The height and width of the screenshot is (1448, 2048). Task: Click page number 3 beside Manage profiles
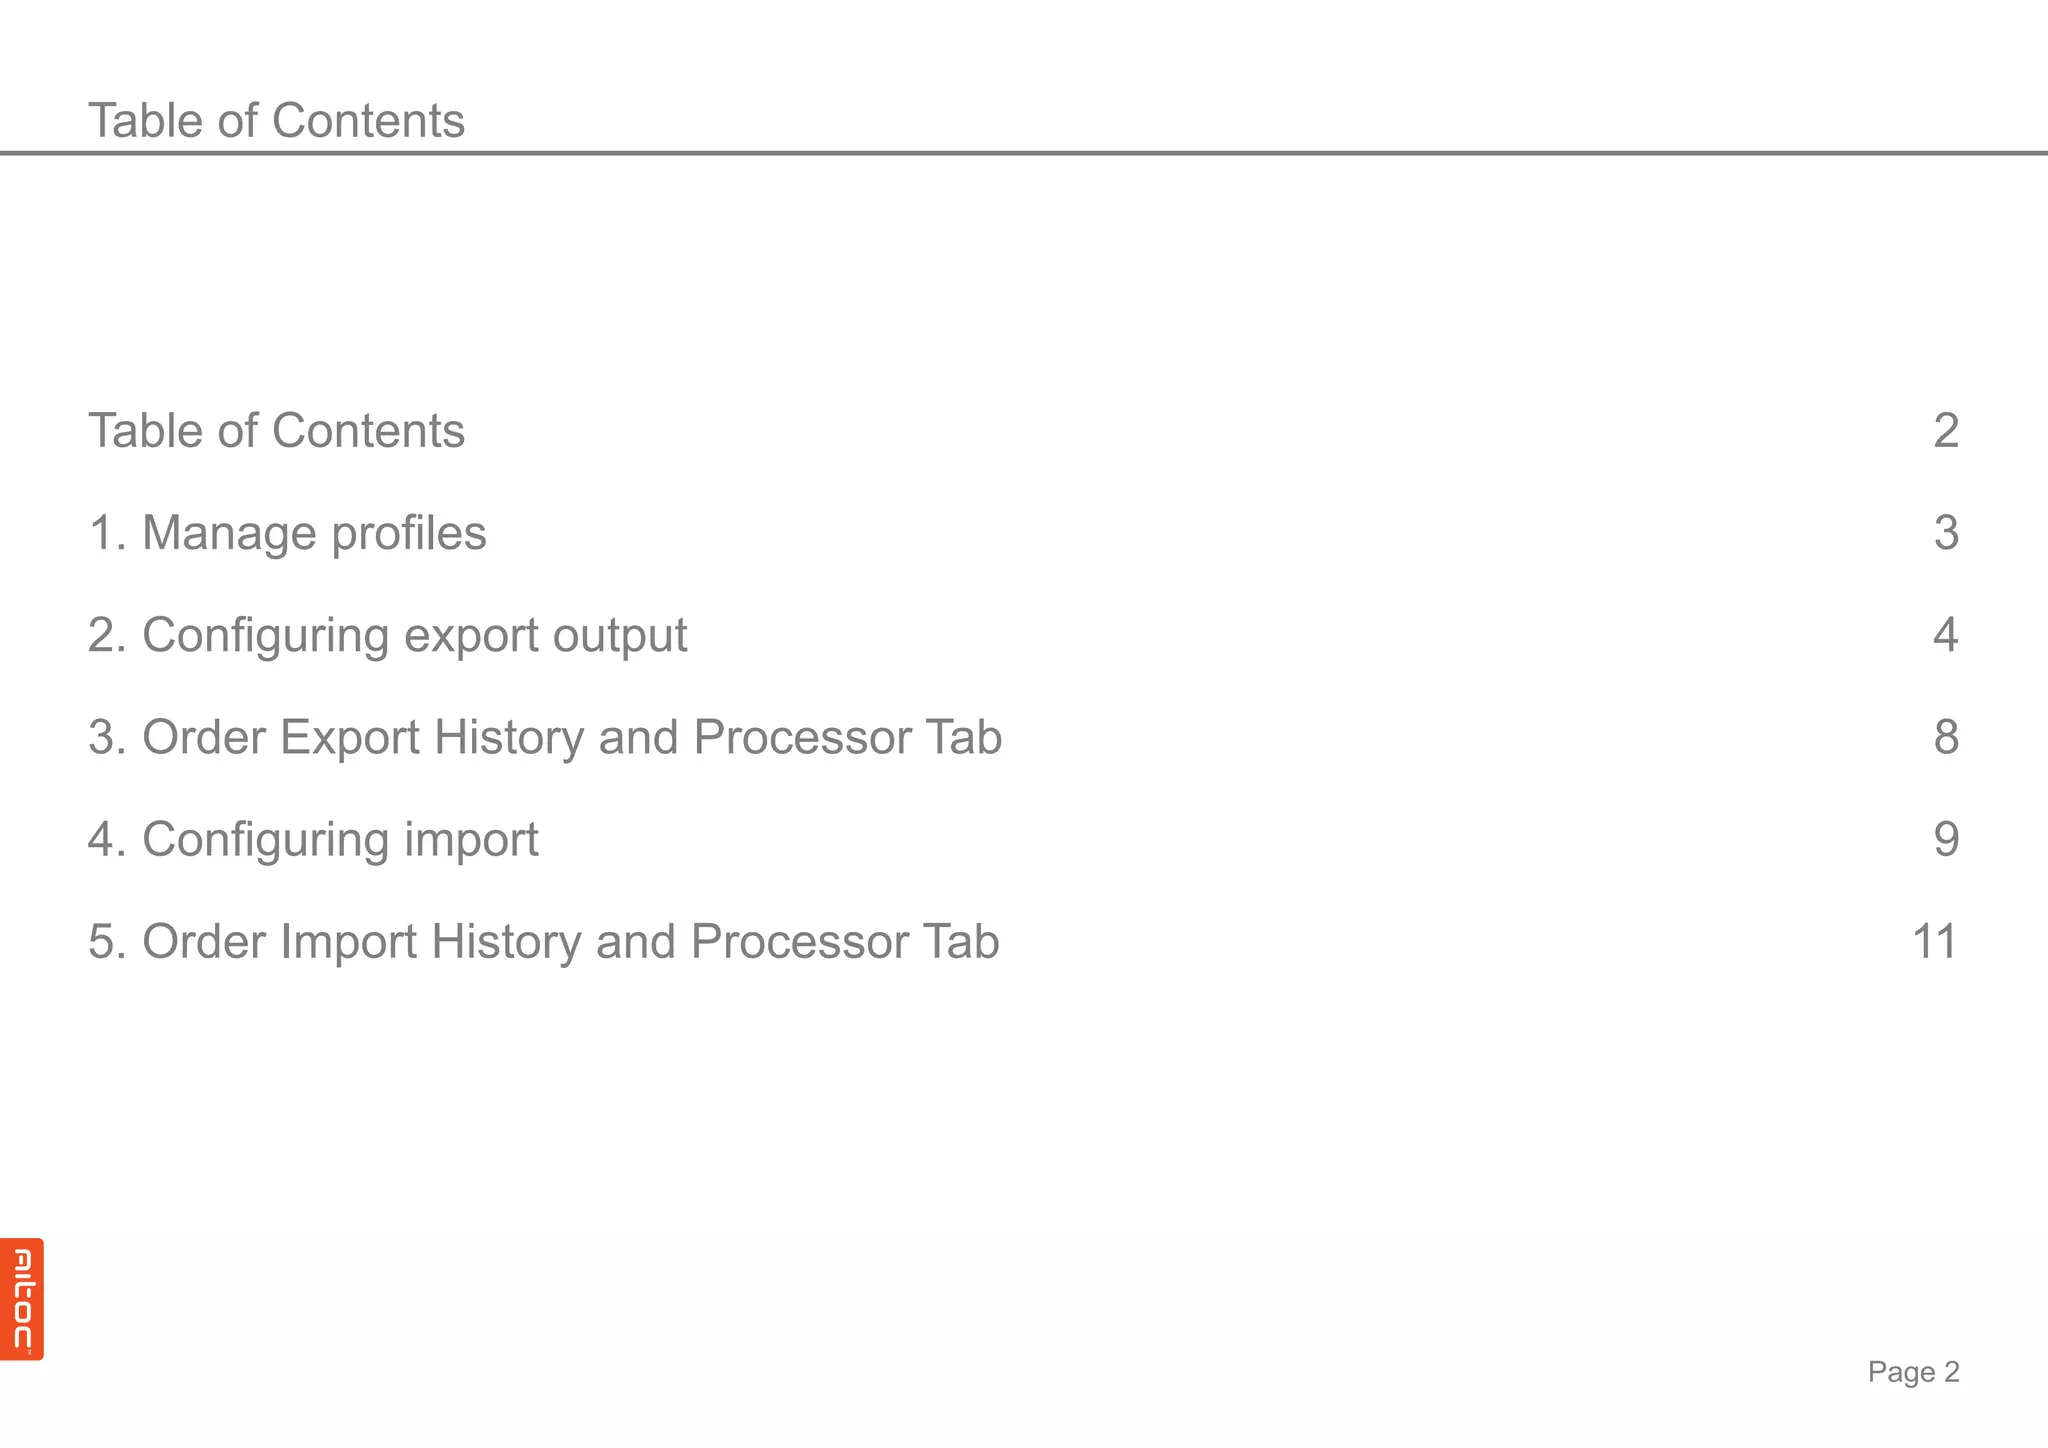pyautogui.click(x=1945, y=532)
